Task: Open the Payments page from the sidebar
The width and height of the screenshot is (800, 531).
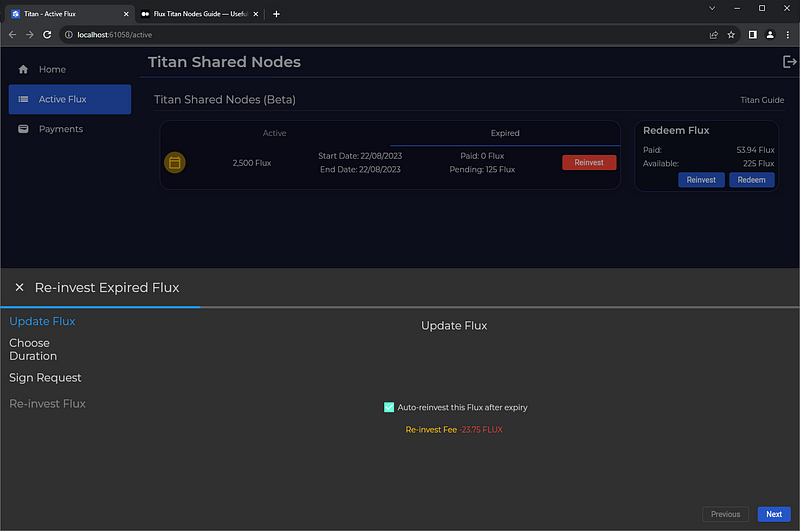Action: (61, 129)
